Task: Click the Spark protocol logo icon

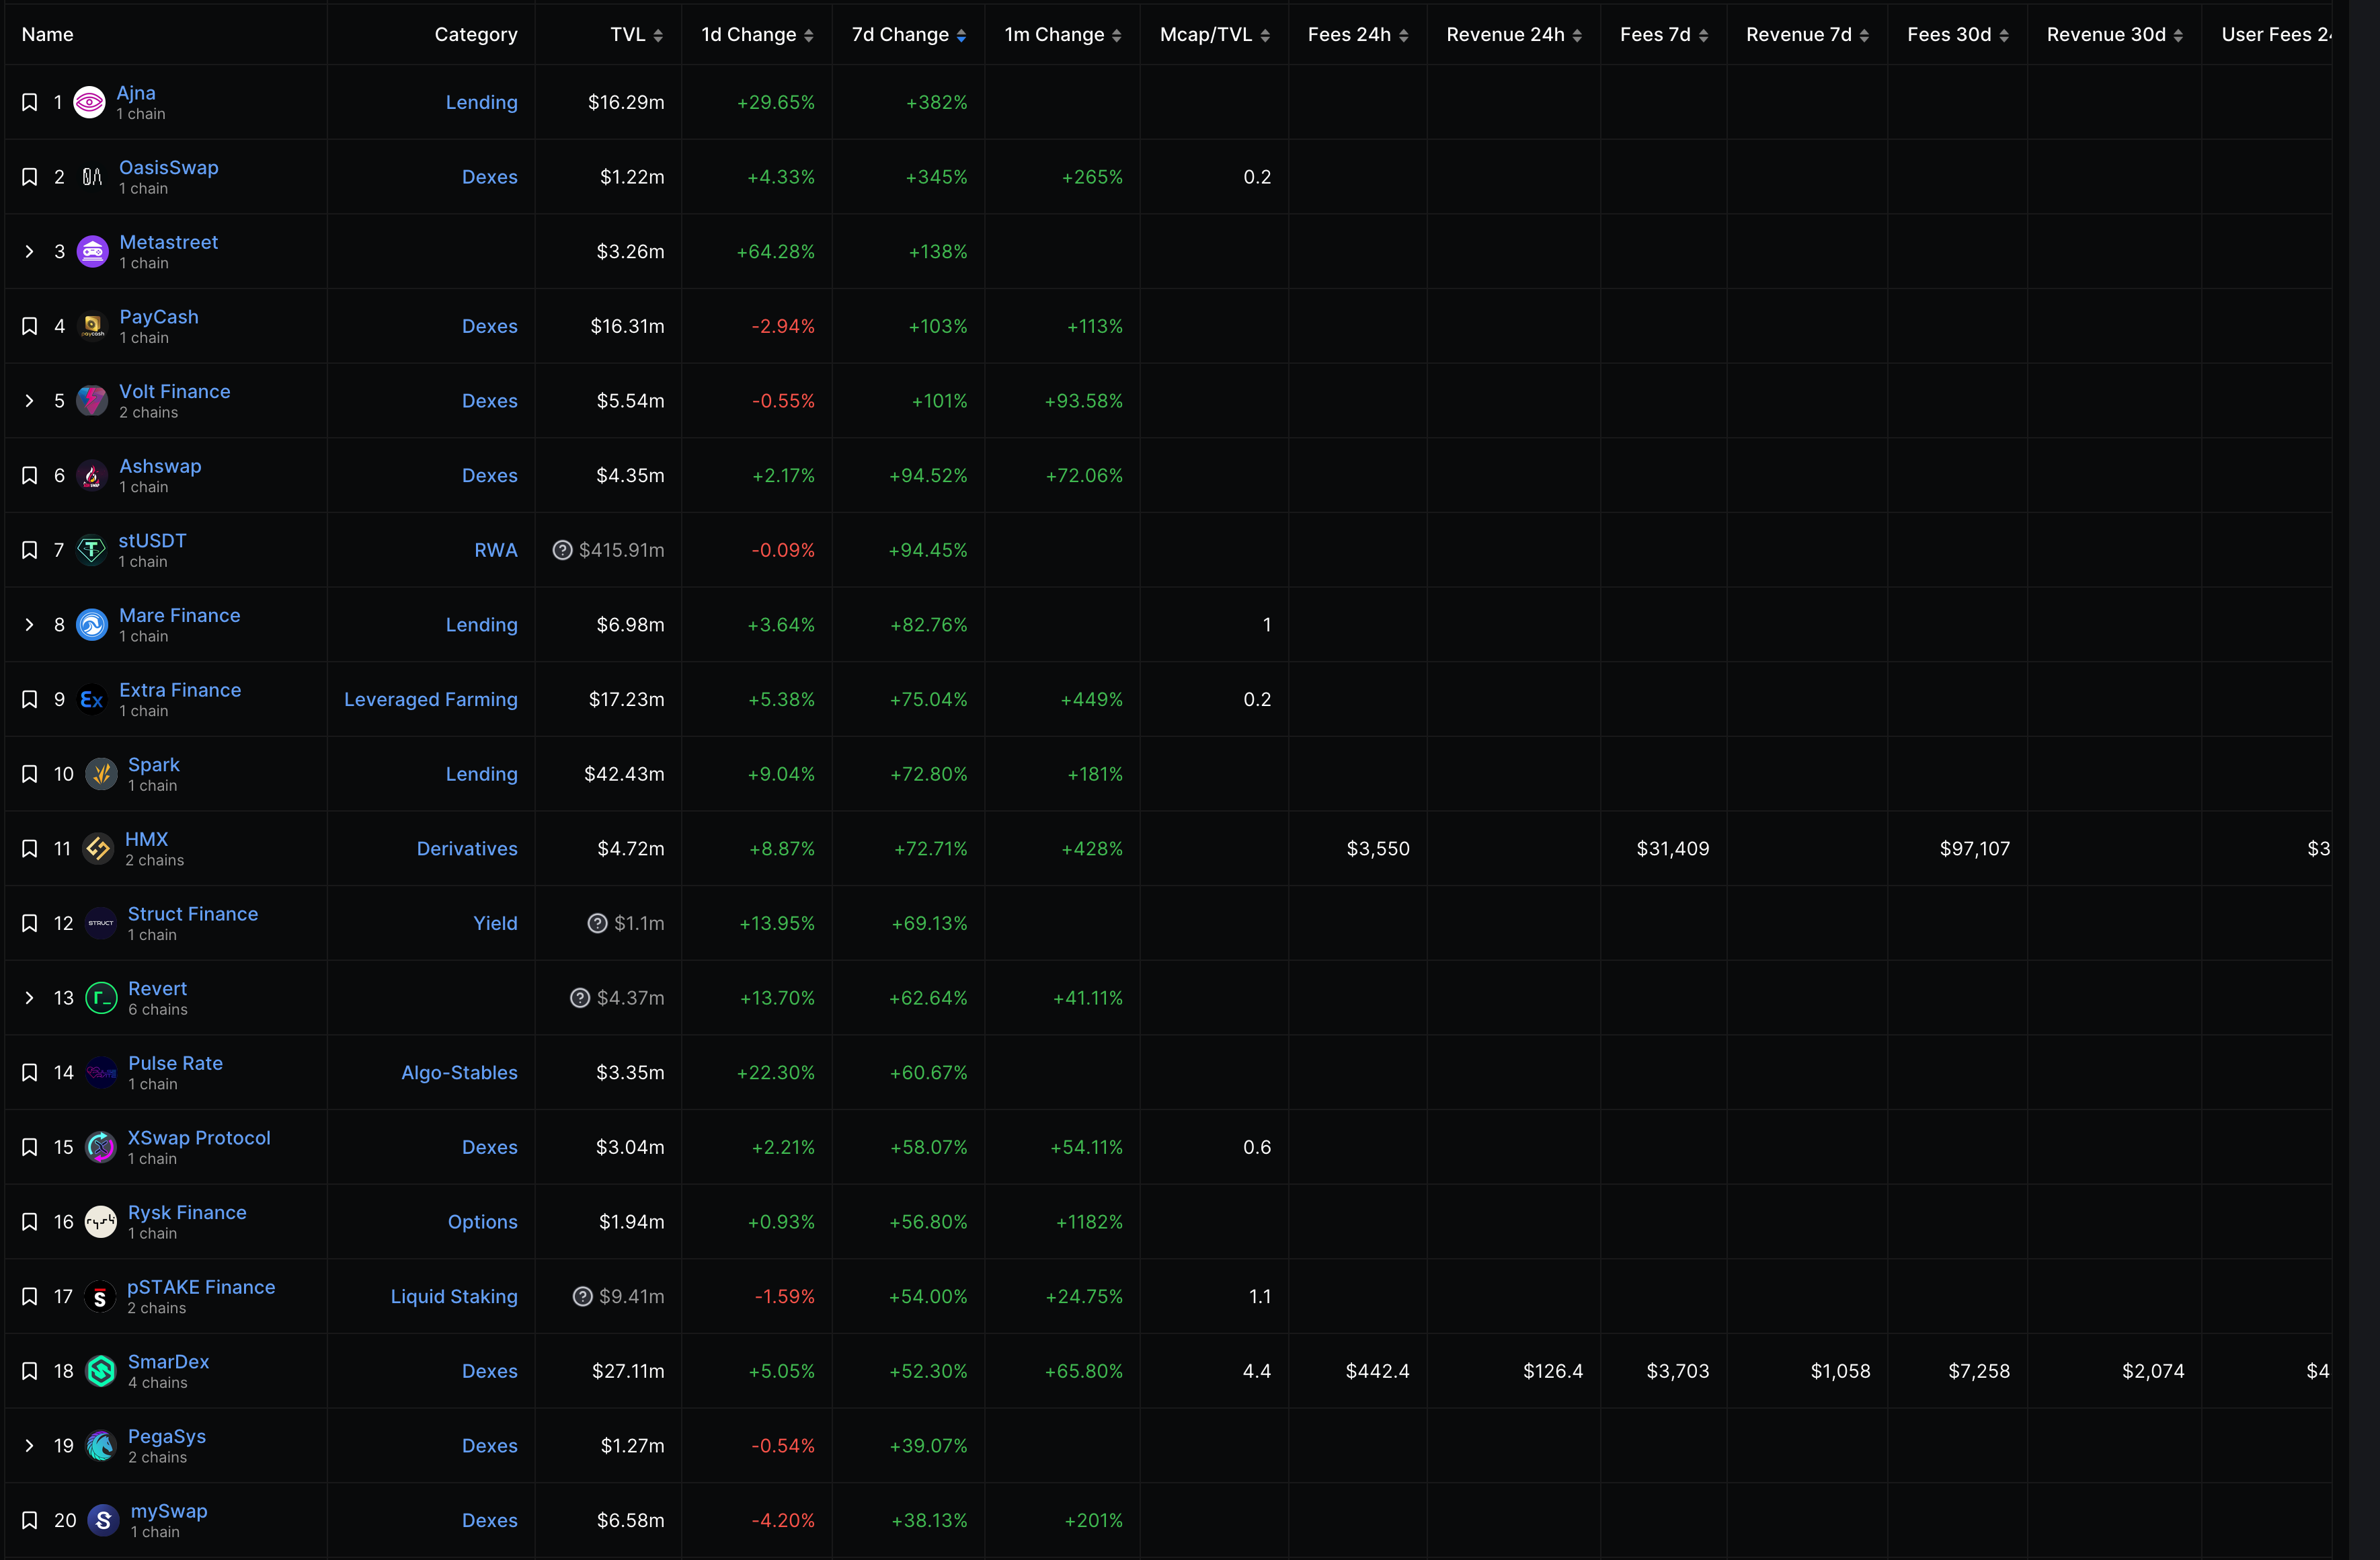Action: [101, 774]
